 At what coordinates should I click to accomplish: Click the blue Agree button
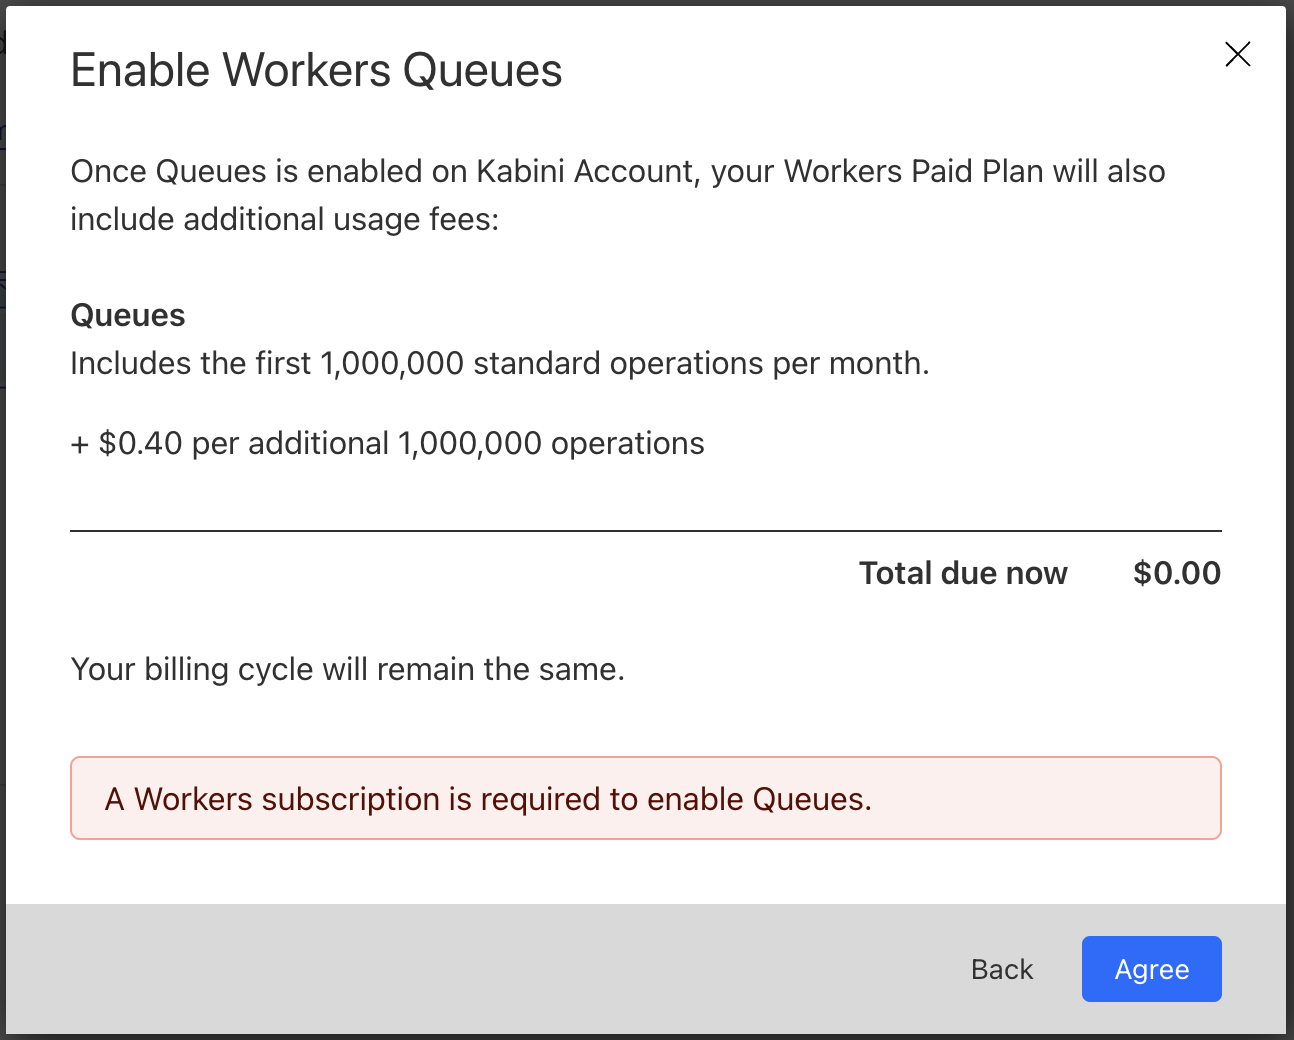pos(1151,969)
